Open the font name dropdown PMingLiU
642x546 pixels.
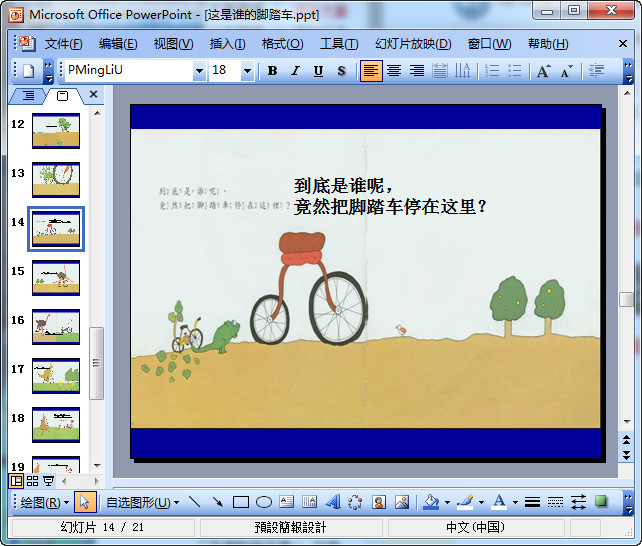(199, 71)
